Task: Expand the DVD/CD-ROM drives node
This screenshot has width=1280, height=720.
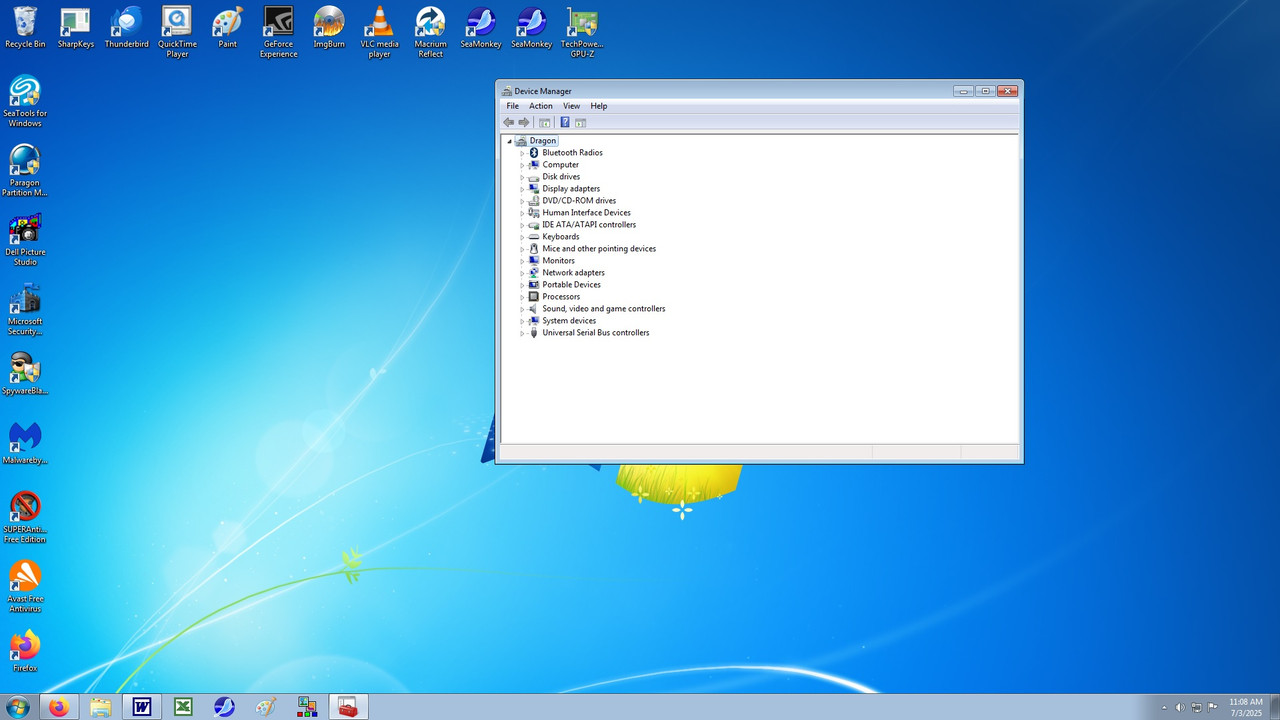Action: coord(522,201)
